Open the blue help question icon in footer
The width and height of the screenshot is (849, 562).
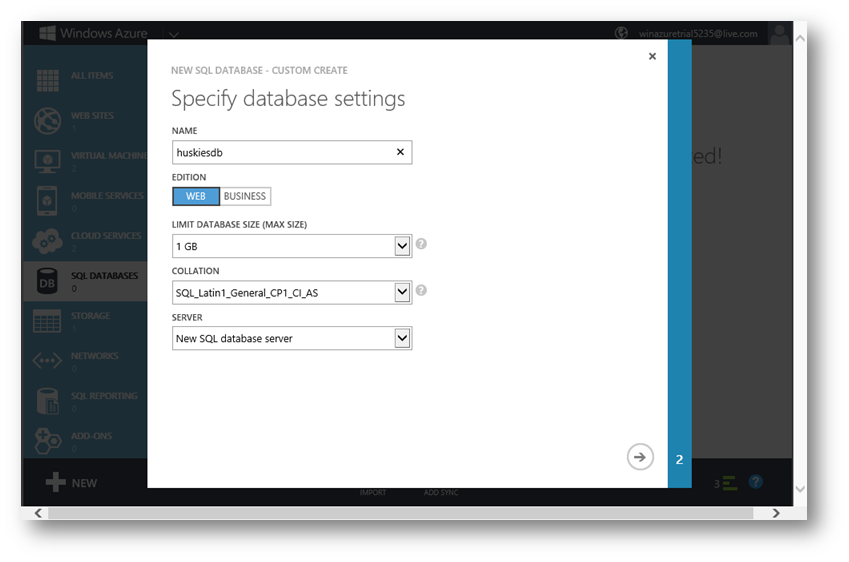point(756,481)
